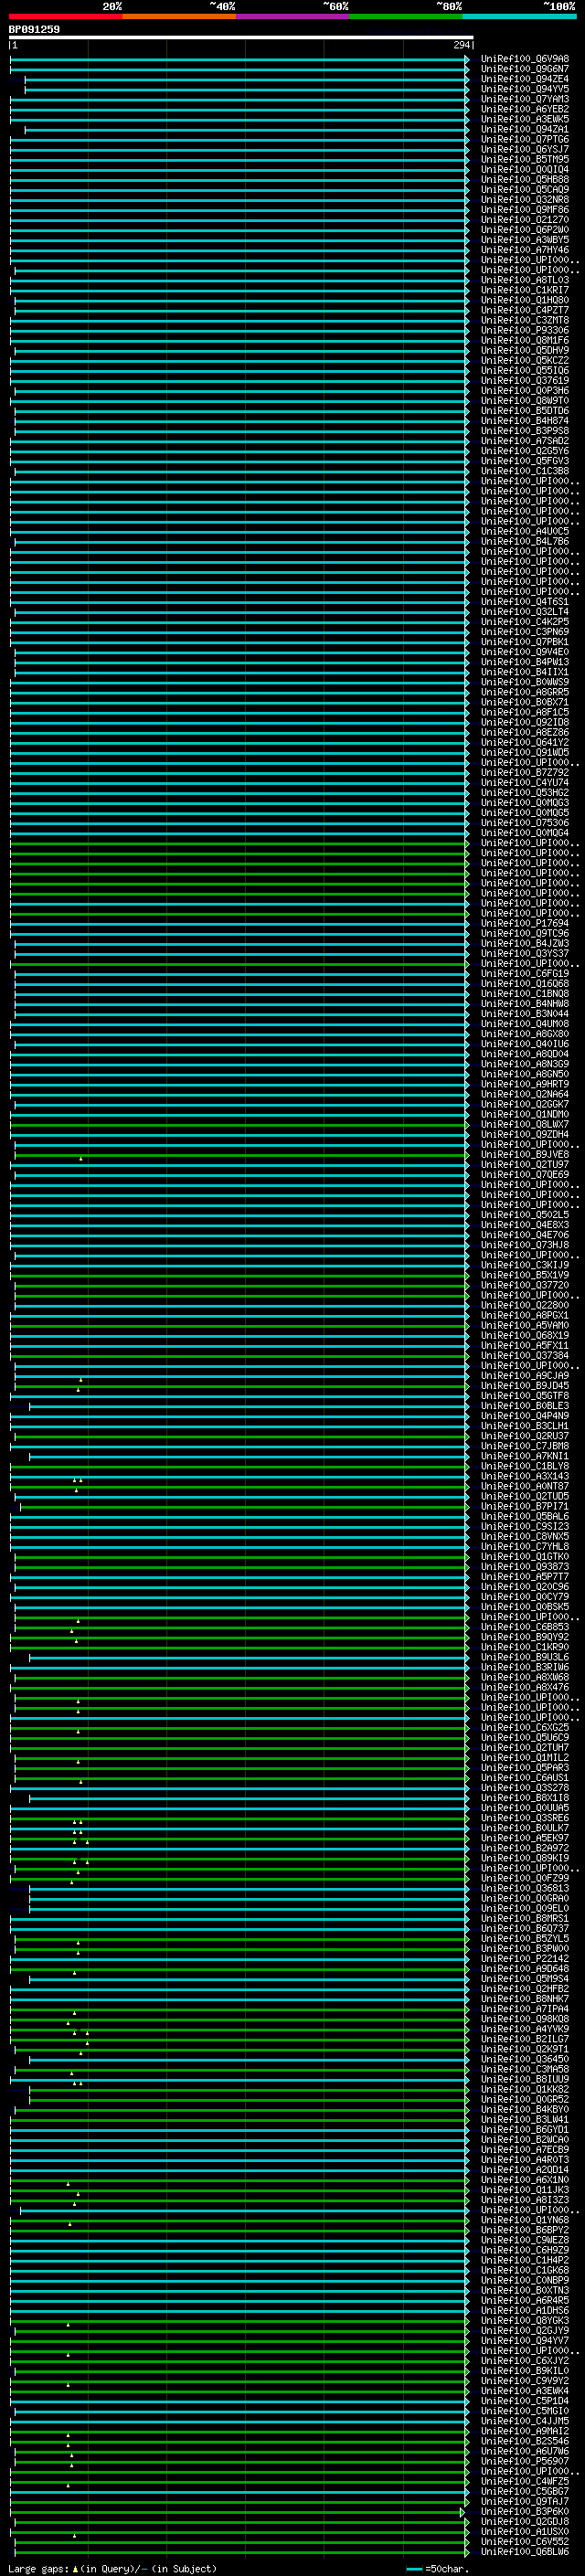
Task: Open the UniRef100_P17694 hit link
Action: [524, 923]
